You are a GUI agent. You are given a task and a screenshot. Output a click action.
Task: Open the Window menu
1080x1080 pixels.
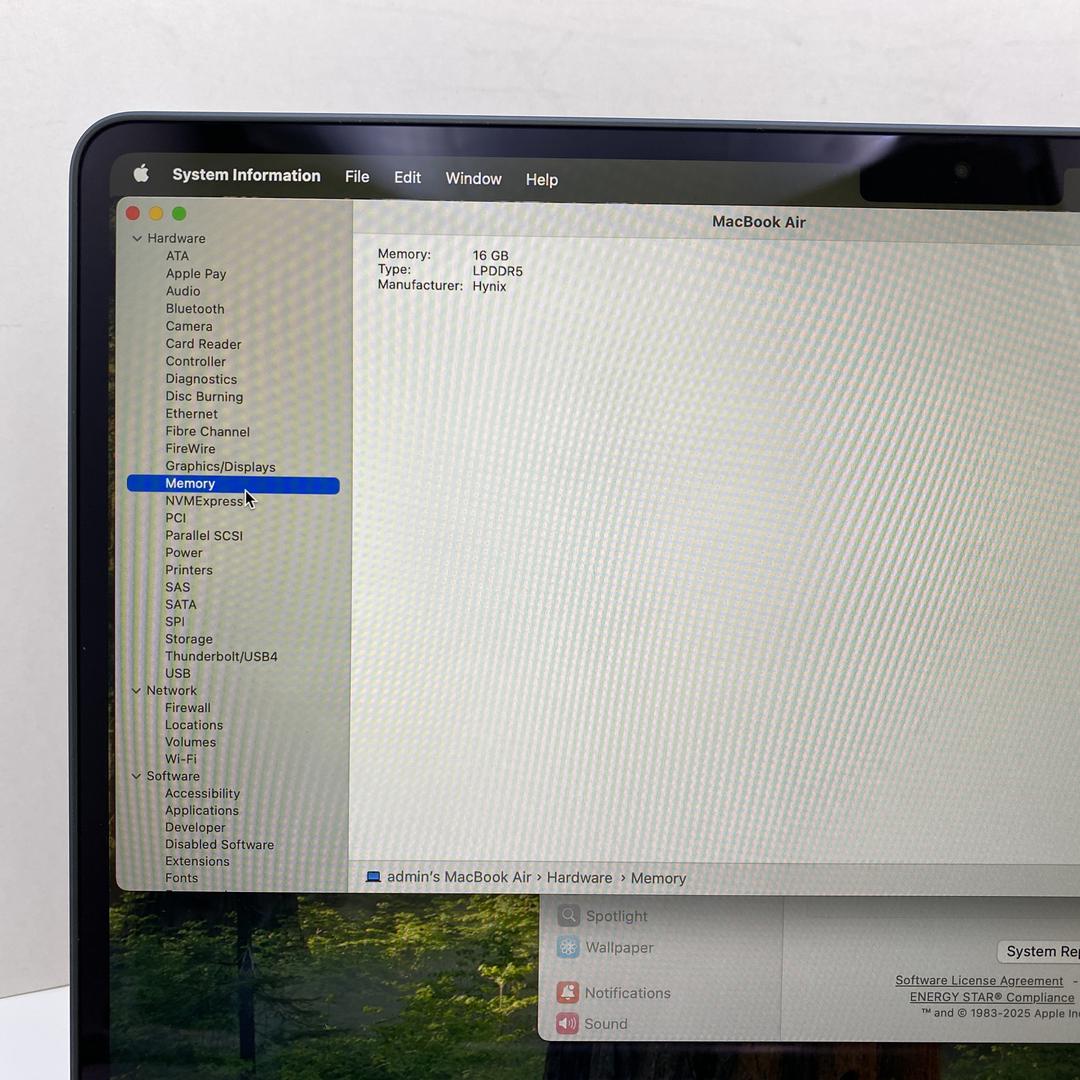(473, 179)
